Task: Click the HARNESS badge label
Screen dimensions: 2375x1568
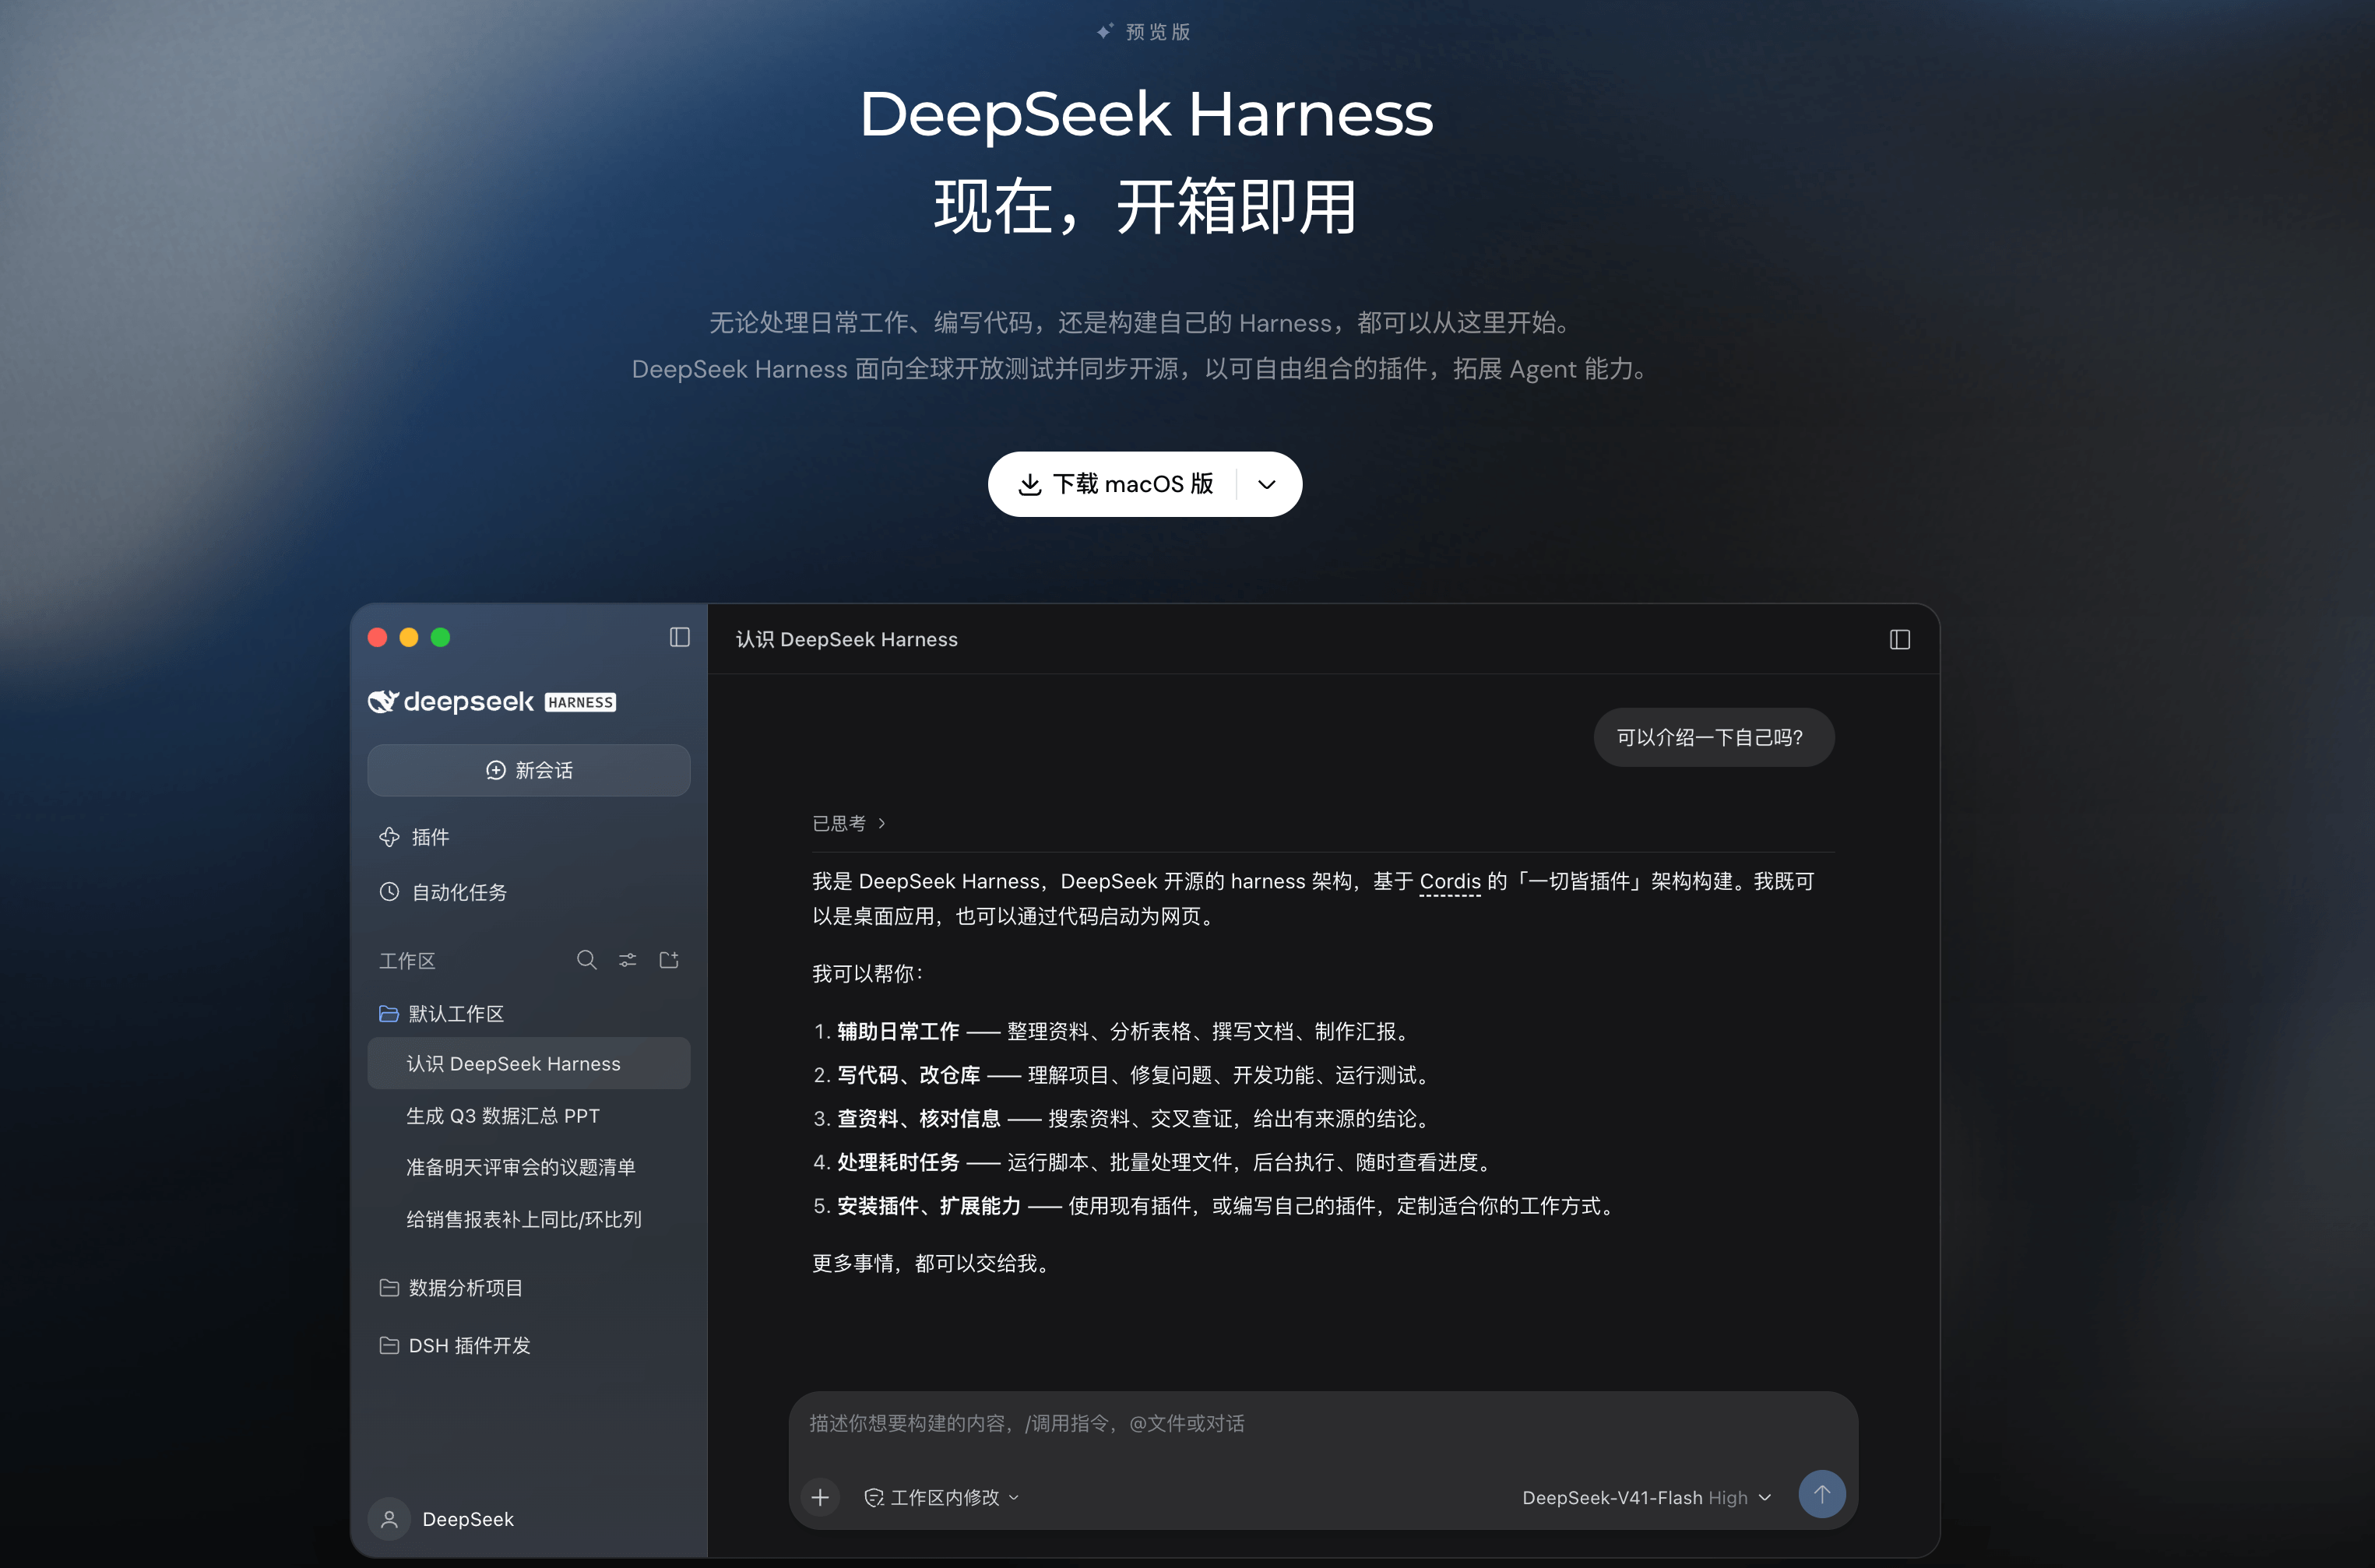Action: (x=580, y=702)
